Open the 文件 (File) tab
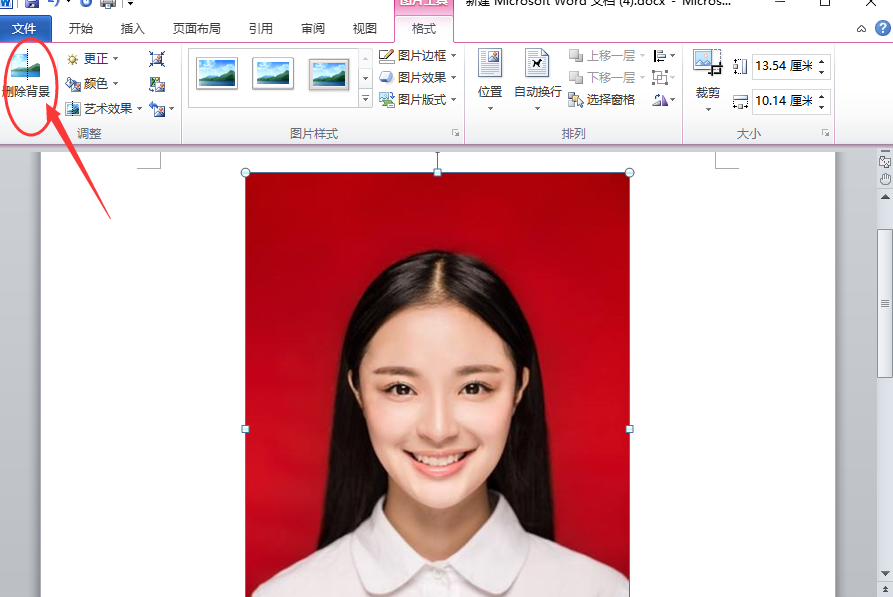 pyautogui.click(x=24, y=28)
